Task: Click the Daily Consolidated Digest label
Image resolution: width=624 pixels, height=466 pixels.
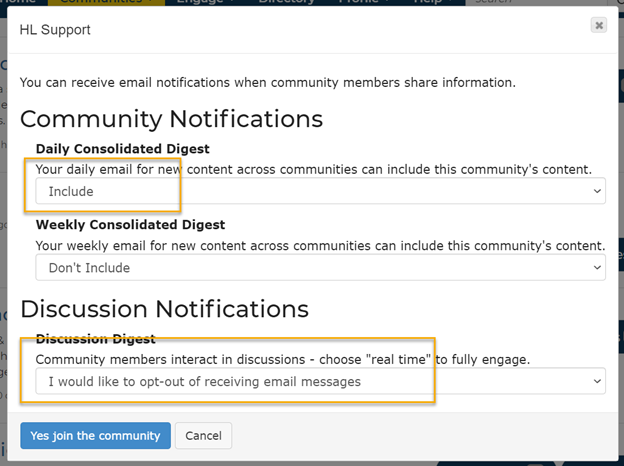Action: click(x=122, y=149)
